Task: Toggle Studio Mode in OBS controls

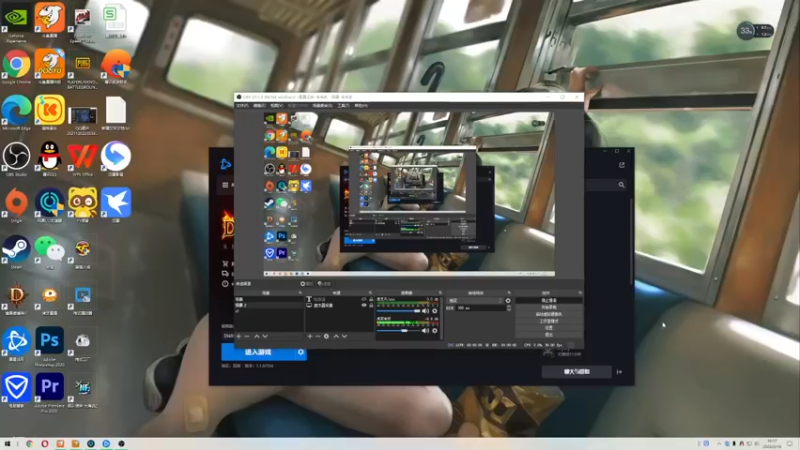Action: point(549,321)
